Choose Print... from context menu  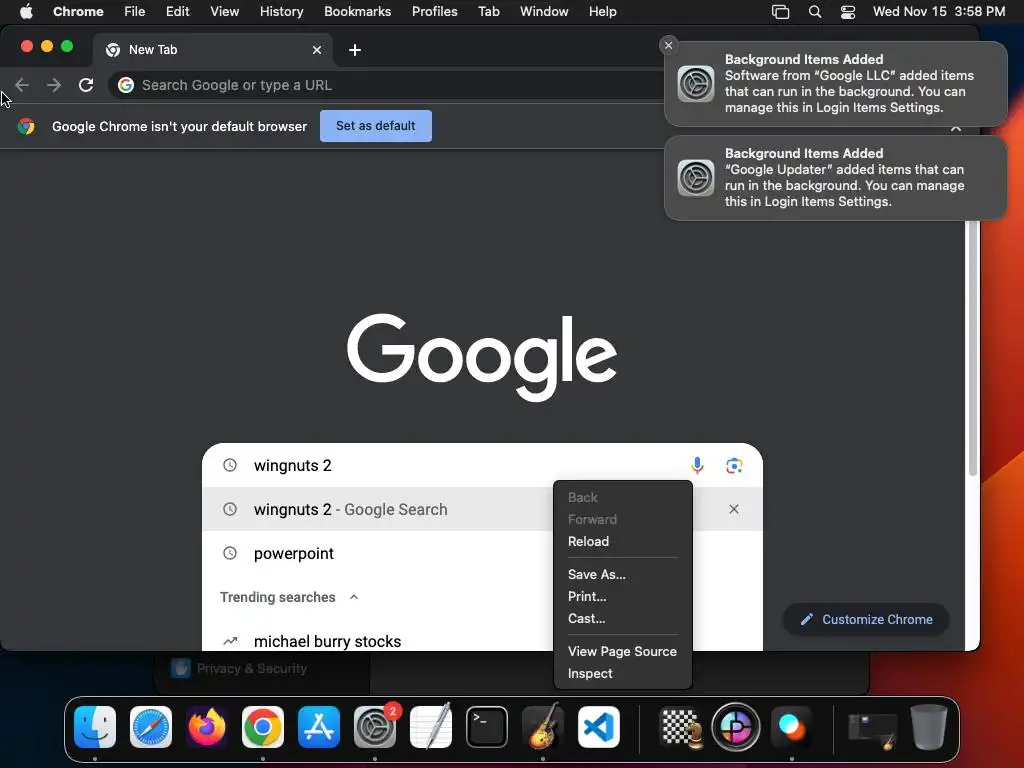click(622, 596)
